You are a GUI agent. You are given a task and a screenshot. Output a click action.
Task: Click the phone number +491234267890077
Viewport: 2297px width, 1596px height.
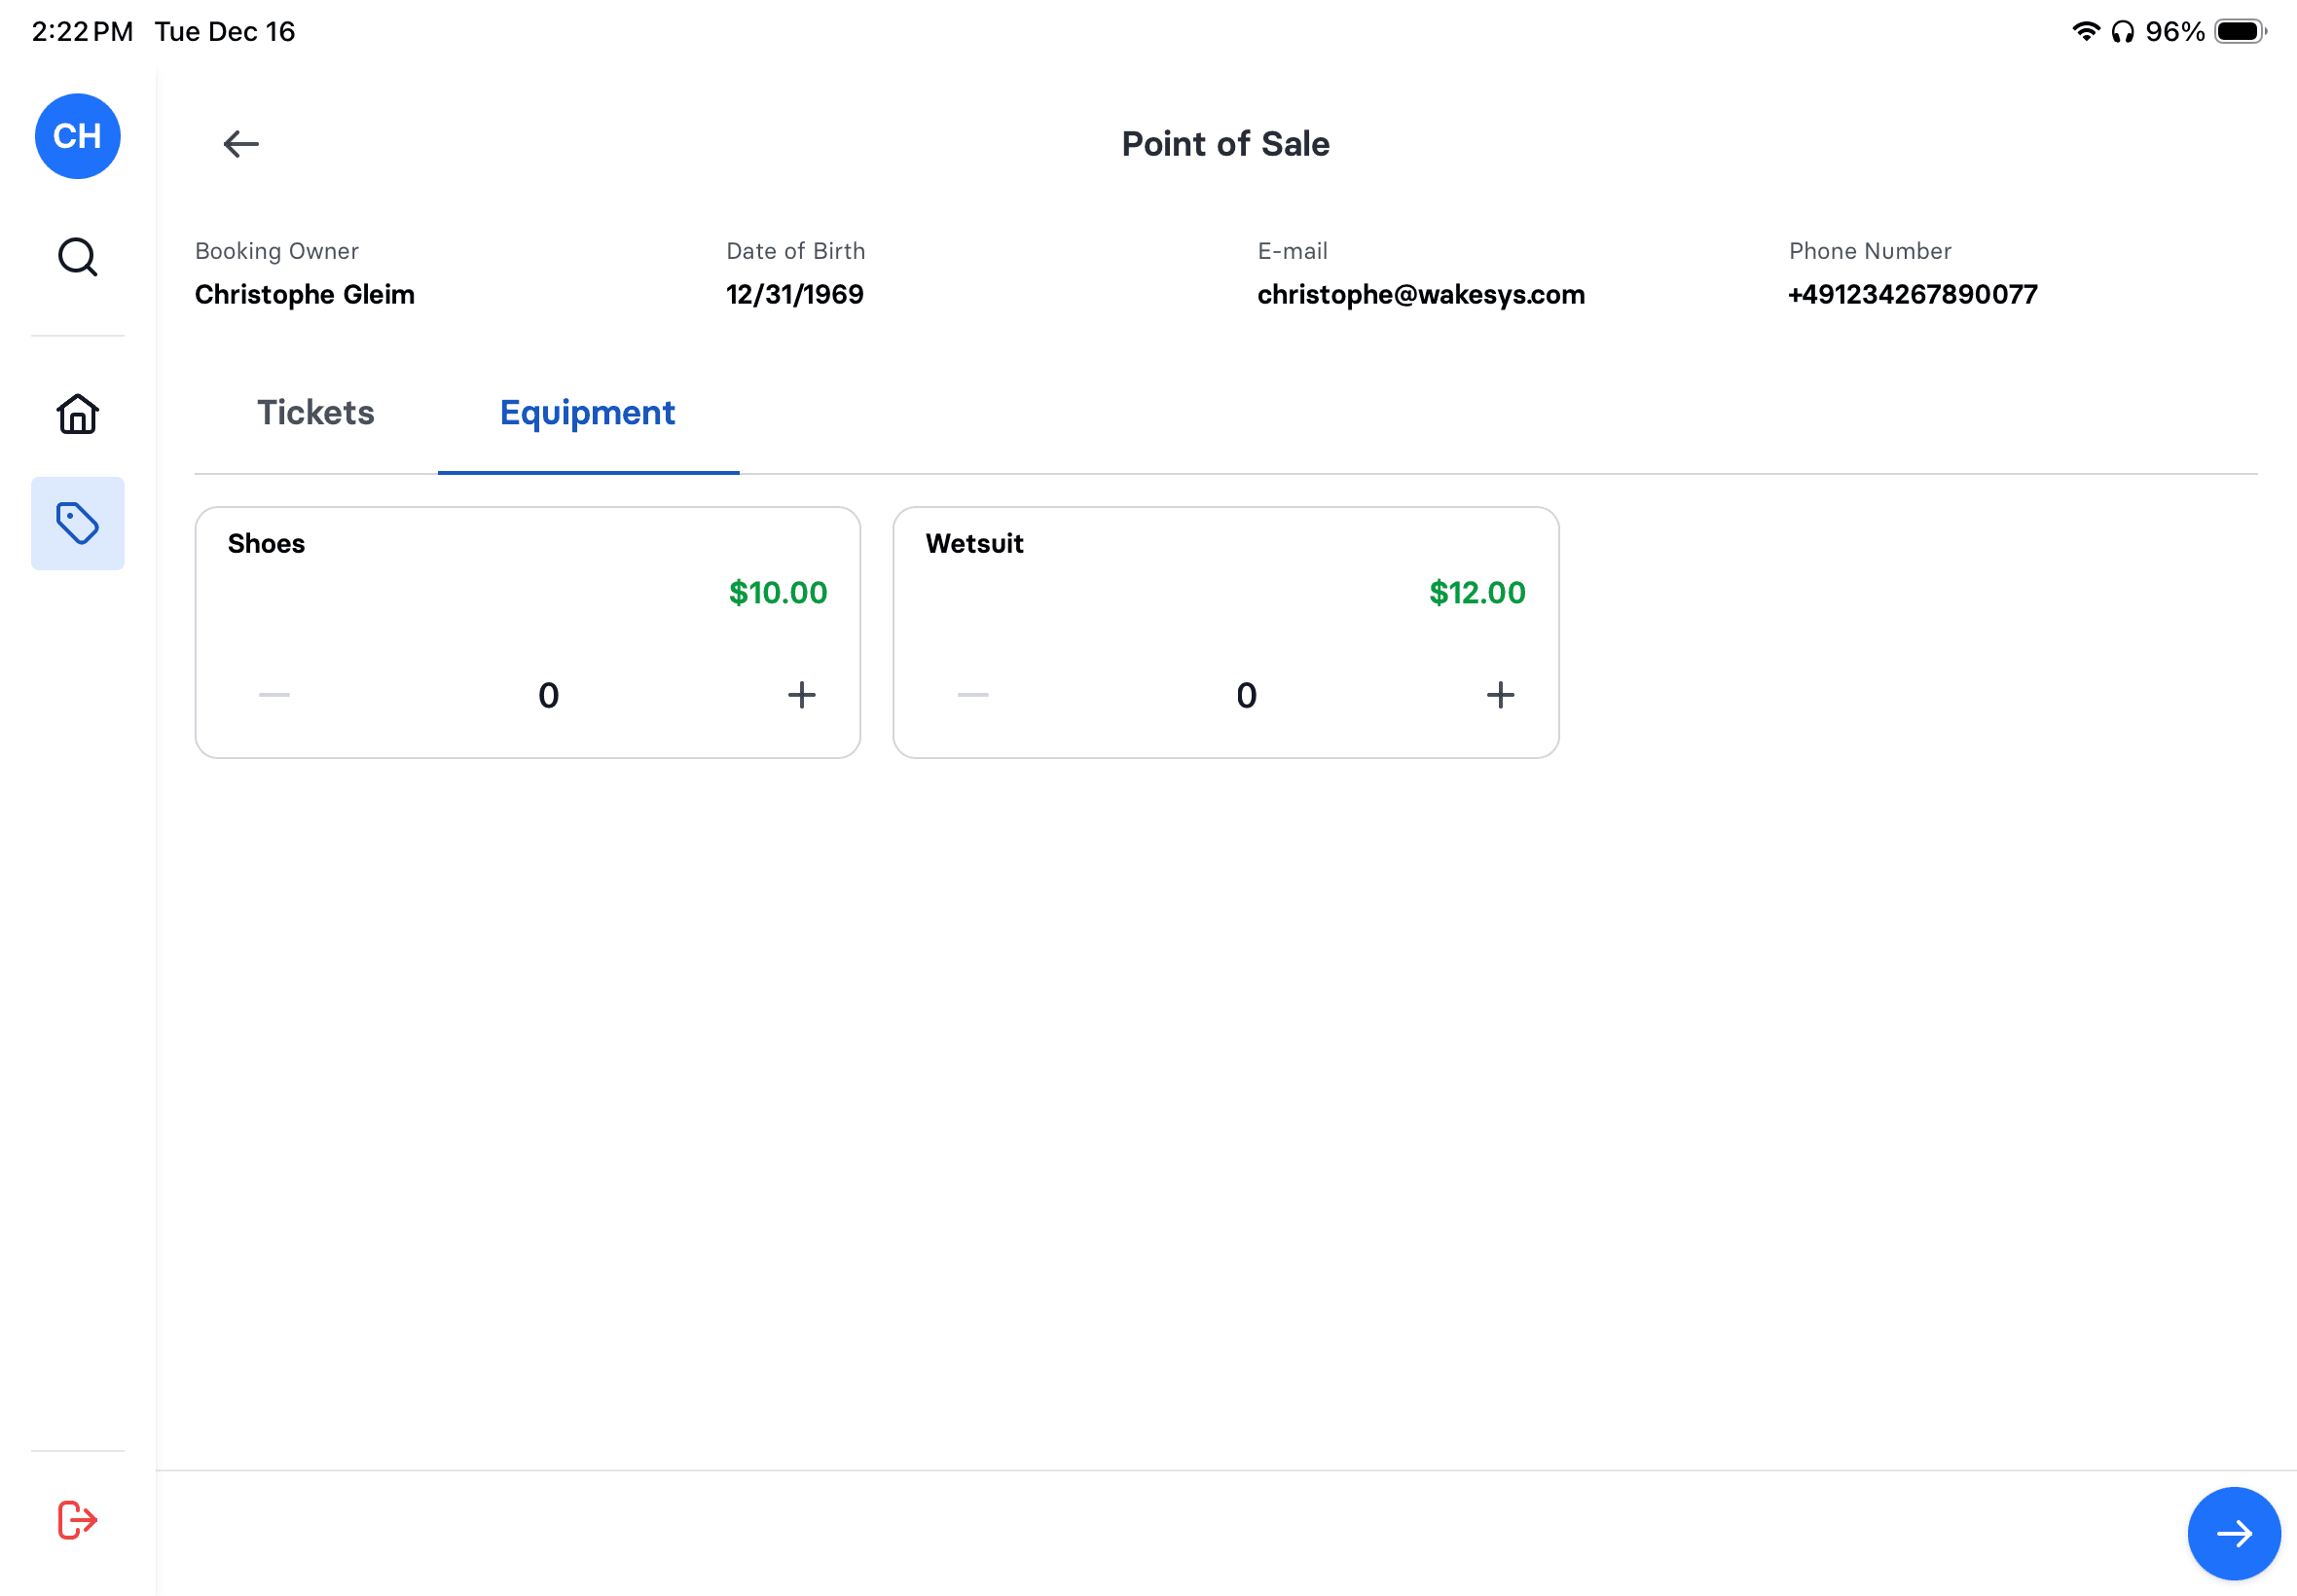coord(1911,294)
